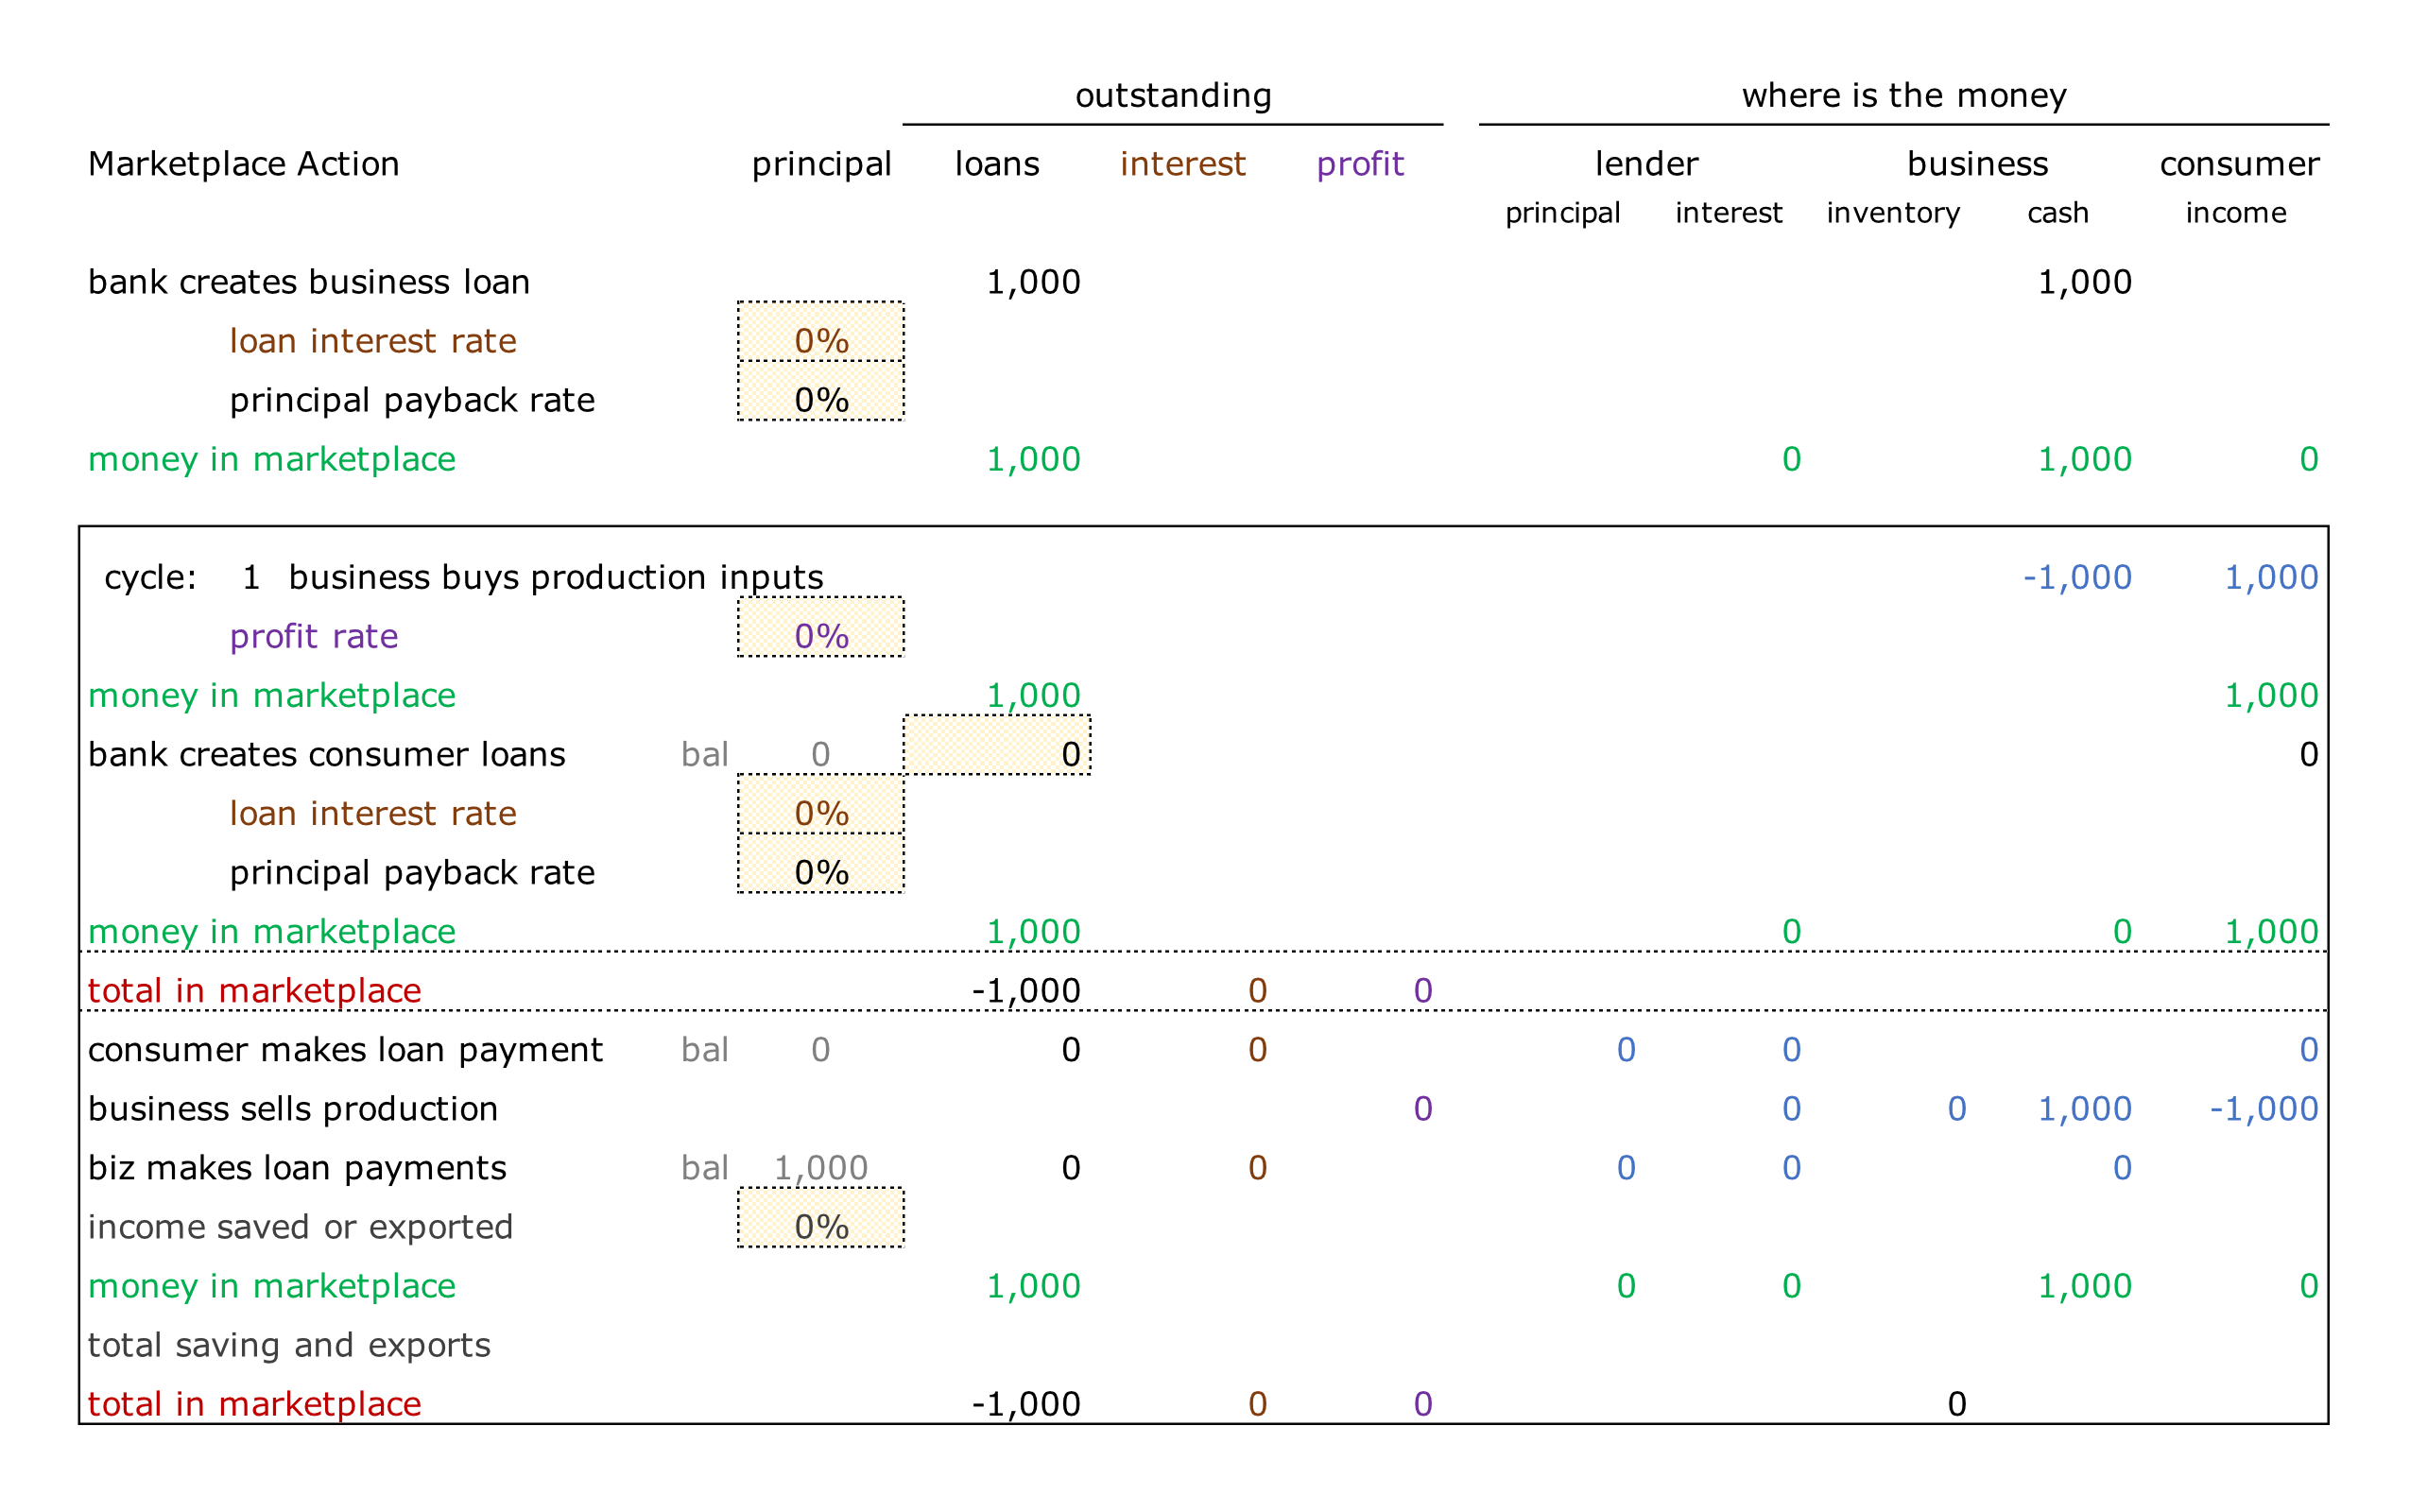The image size is (2410, 1512).
Task: Click biz loan payments balance 1,000
Action: [x=820, y=1167]
